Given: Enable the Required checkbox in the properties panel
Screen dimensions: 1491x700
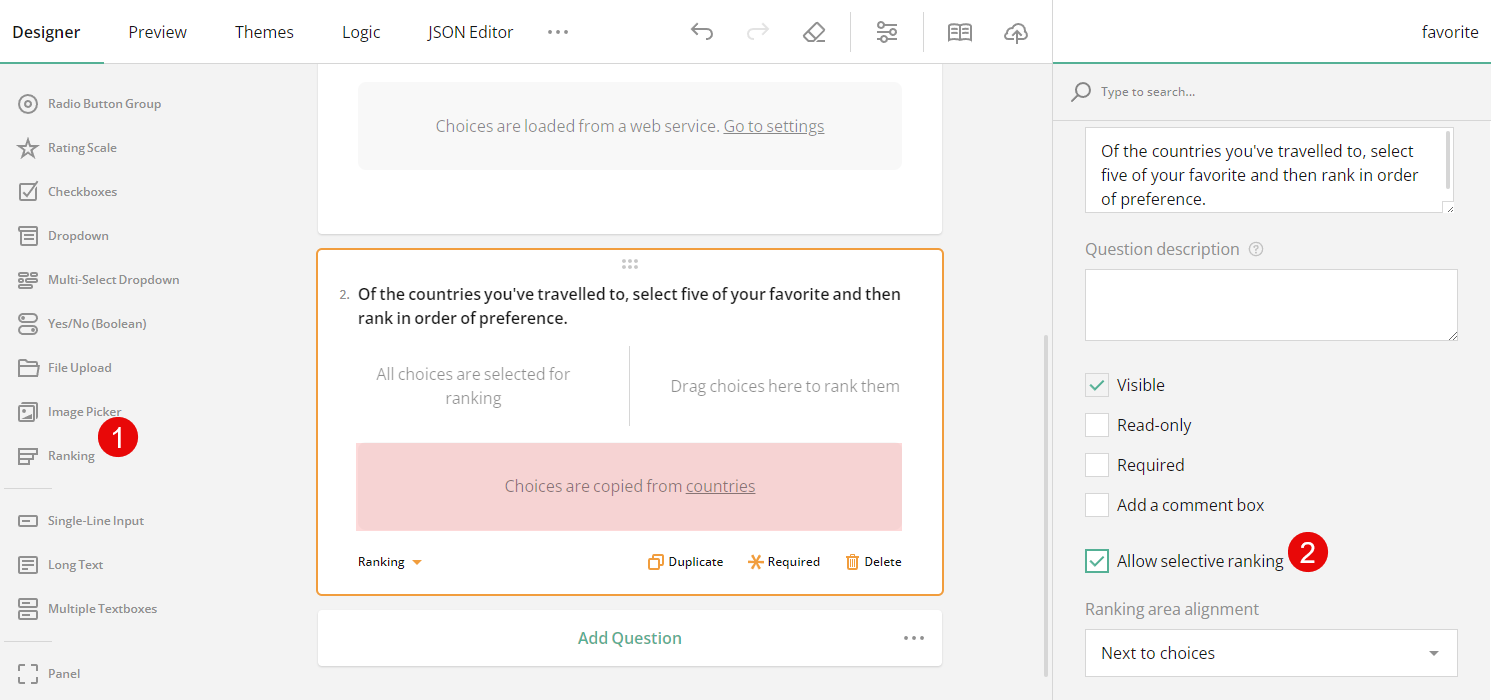Looking at the screenshot, I should (1096, 464).
